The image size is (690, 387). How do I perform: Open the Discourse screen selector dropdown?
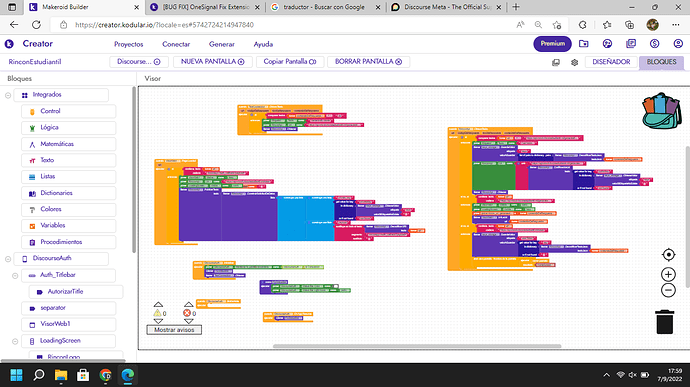139,62
